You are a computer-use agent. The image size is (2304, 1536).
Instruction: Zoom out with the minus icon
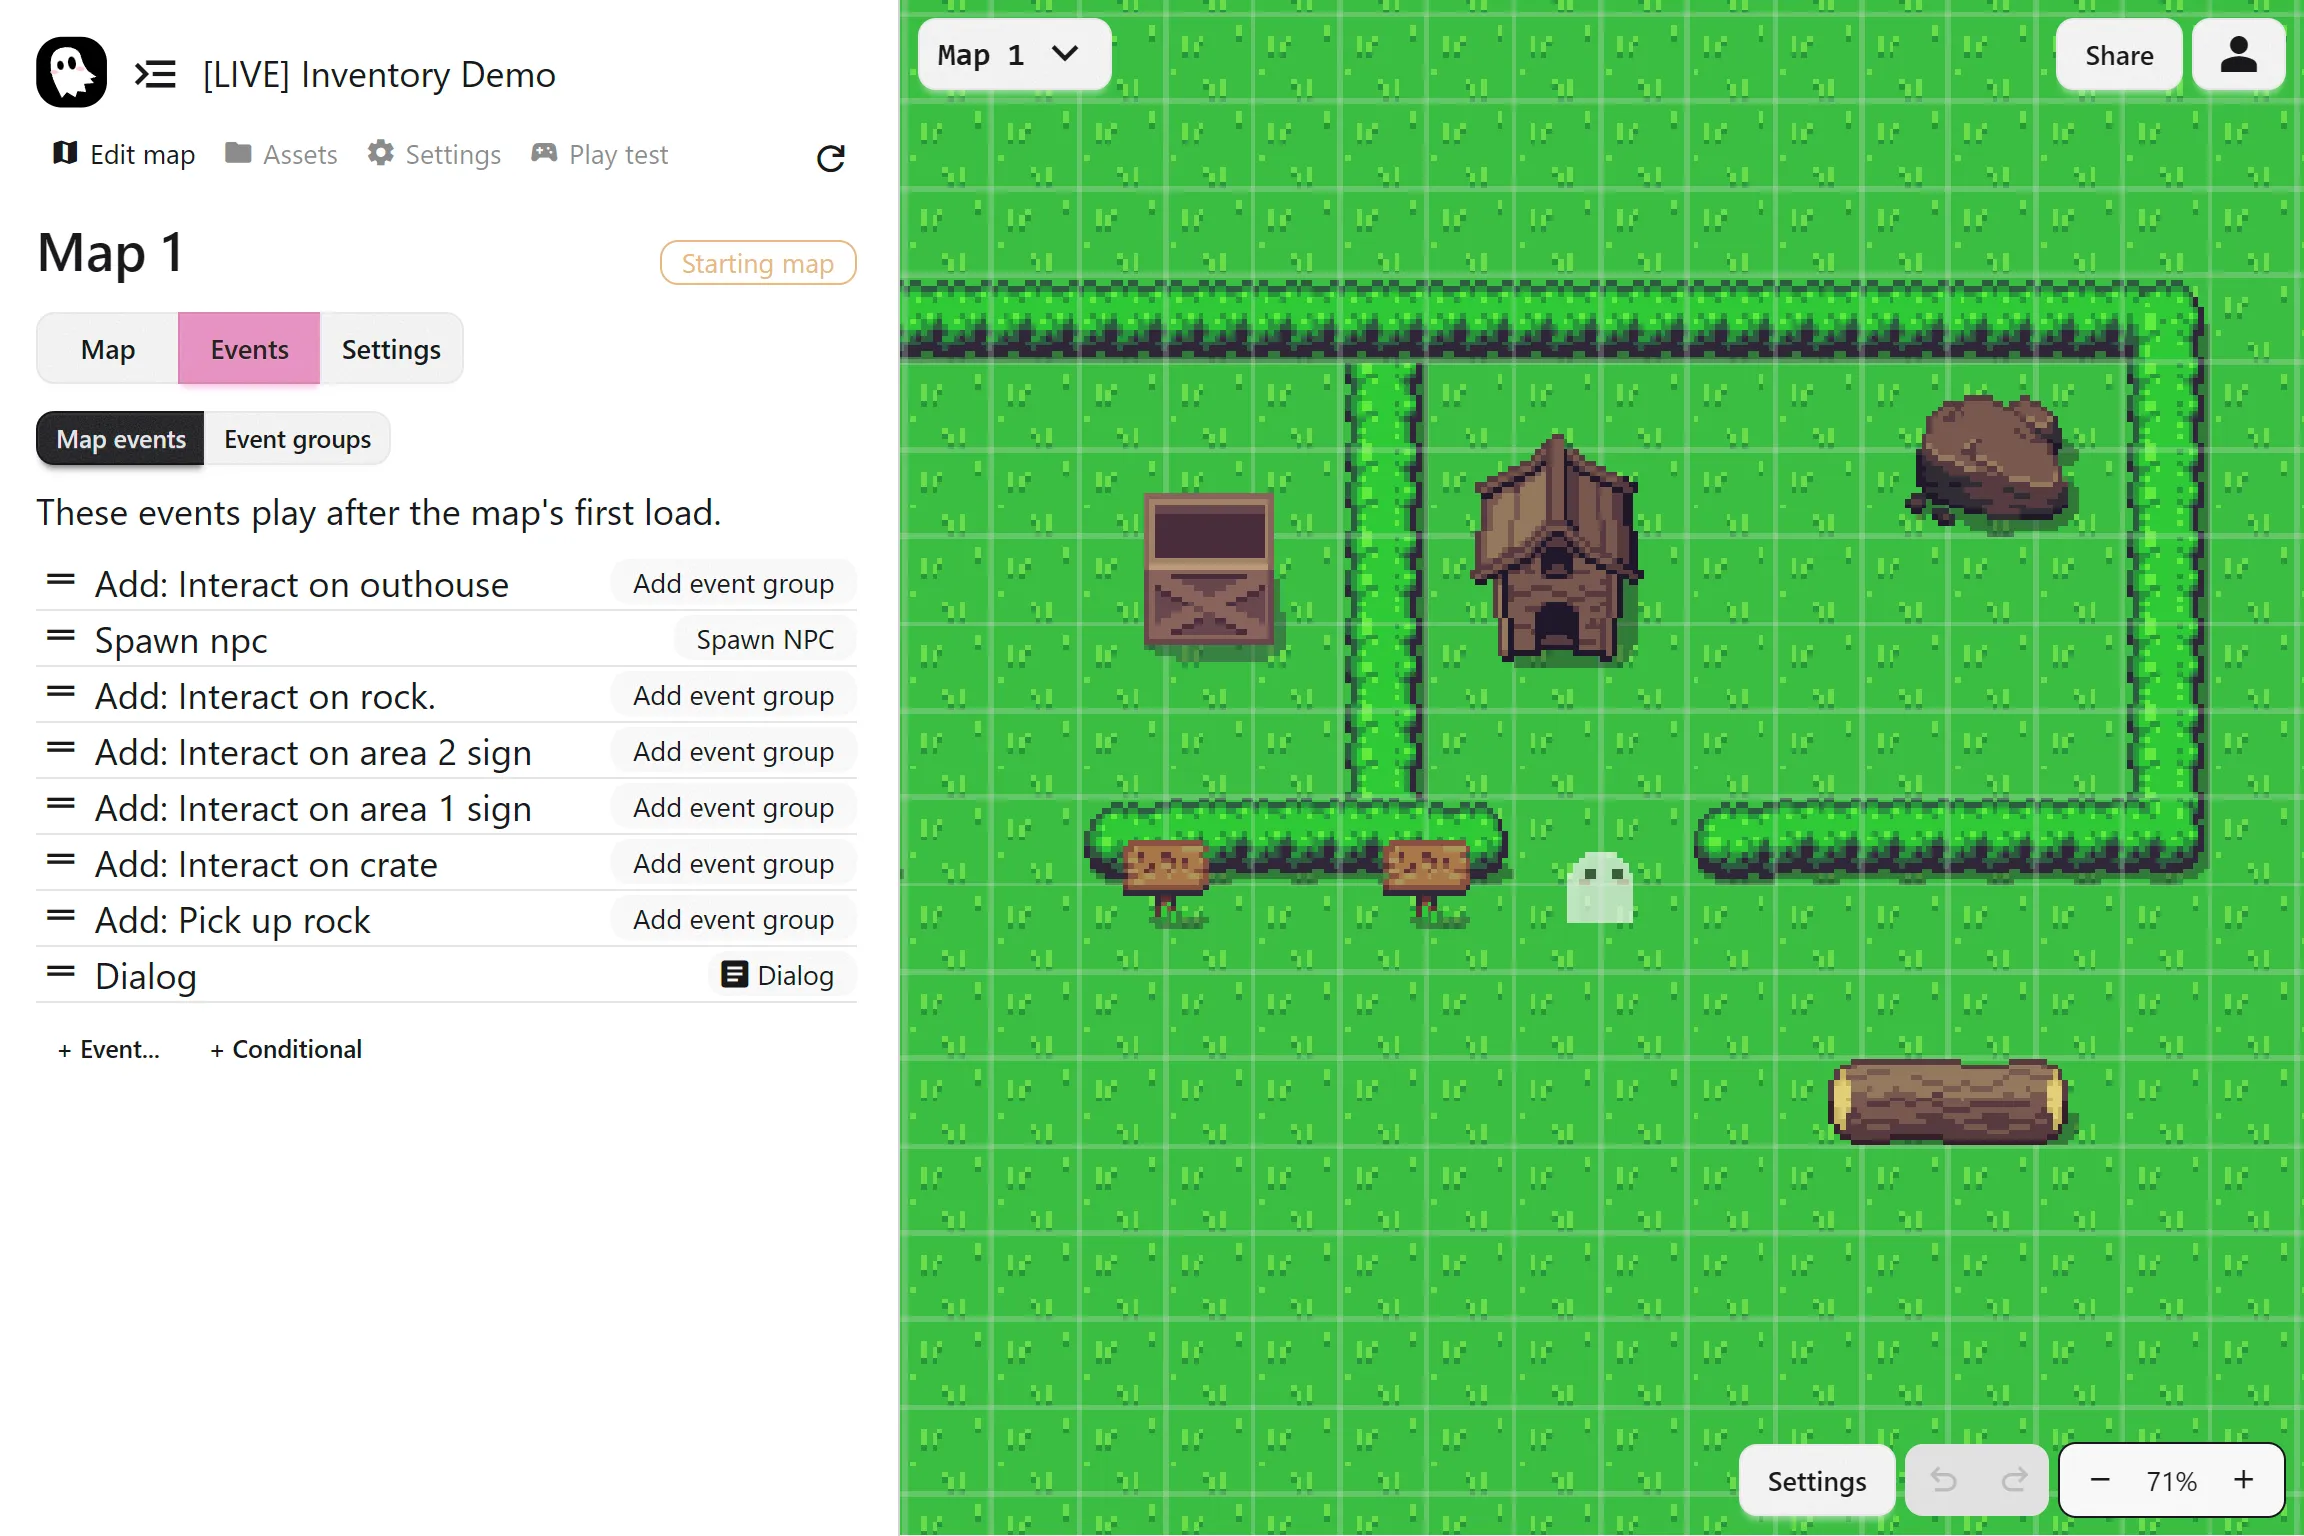pos(2100,1480)
